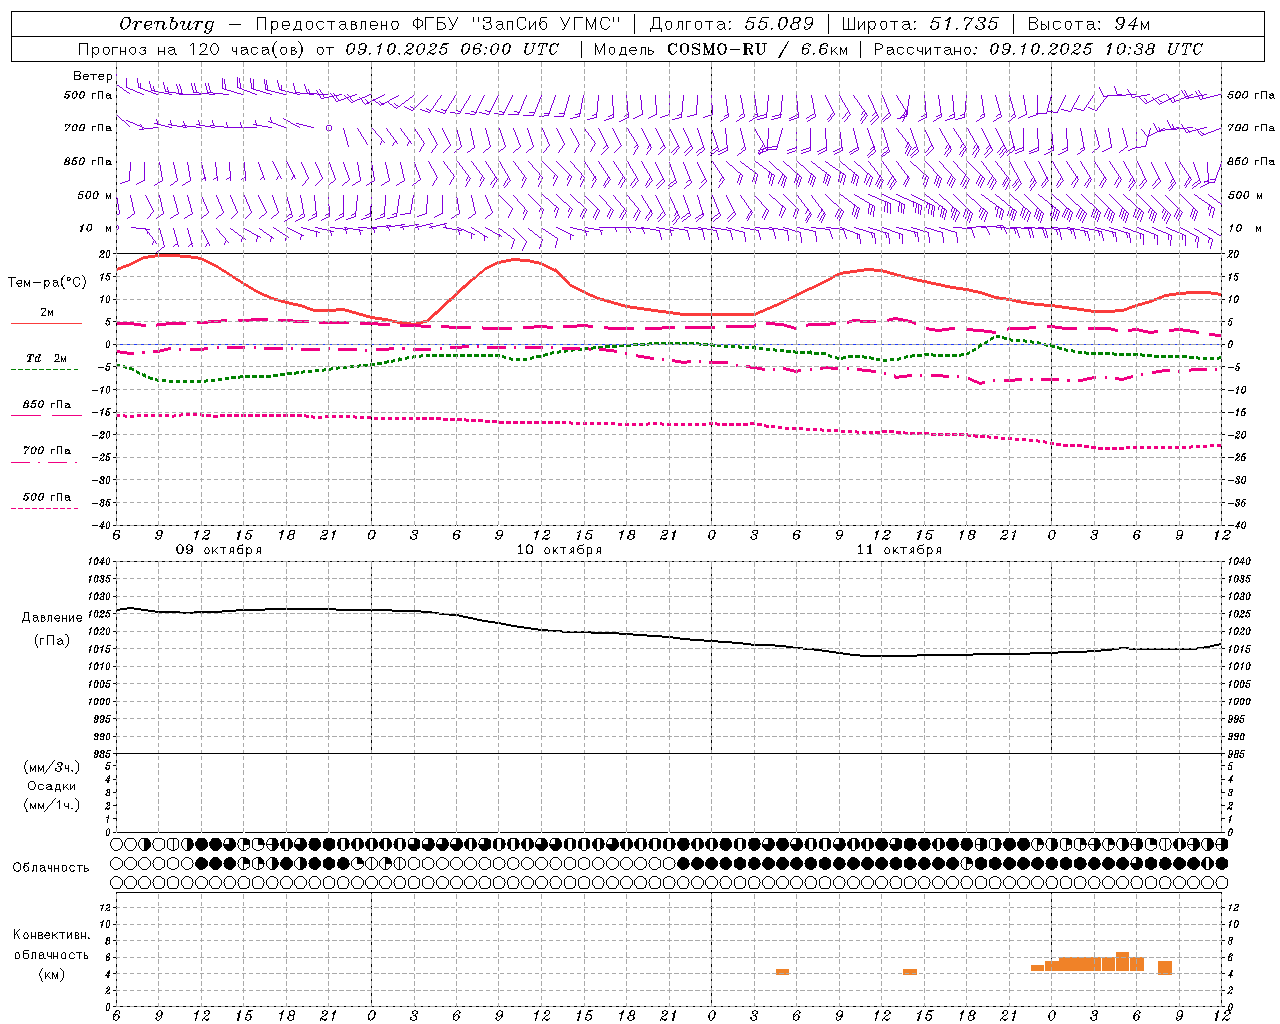This screenshot has height=1024, width=1280.
Task: Click '850 гПа' in the temperature legend
Action: click(x=47, y=405)
